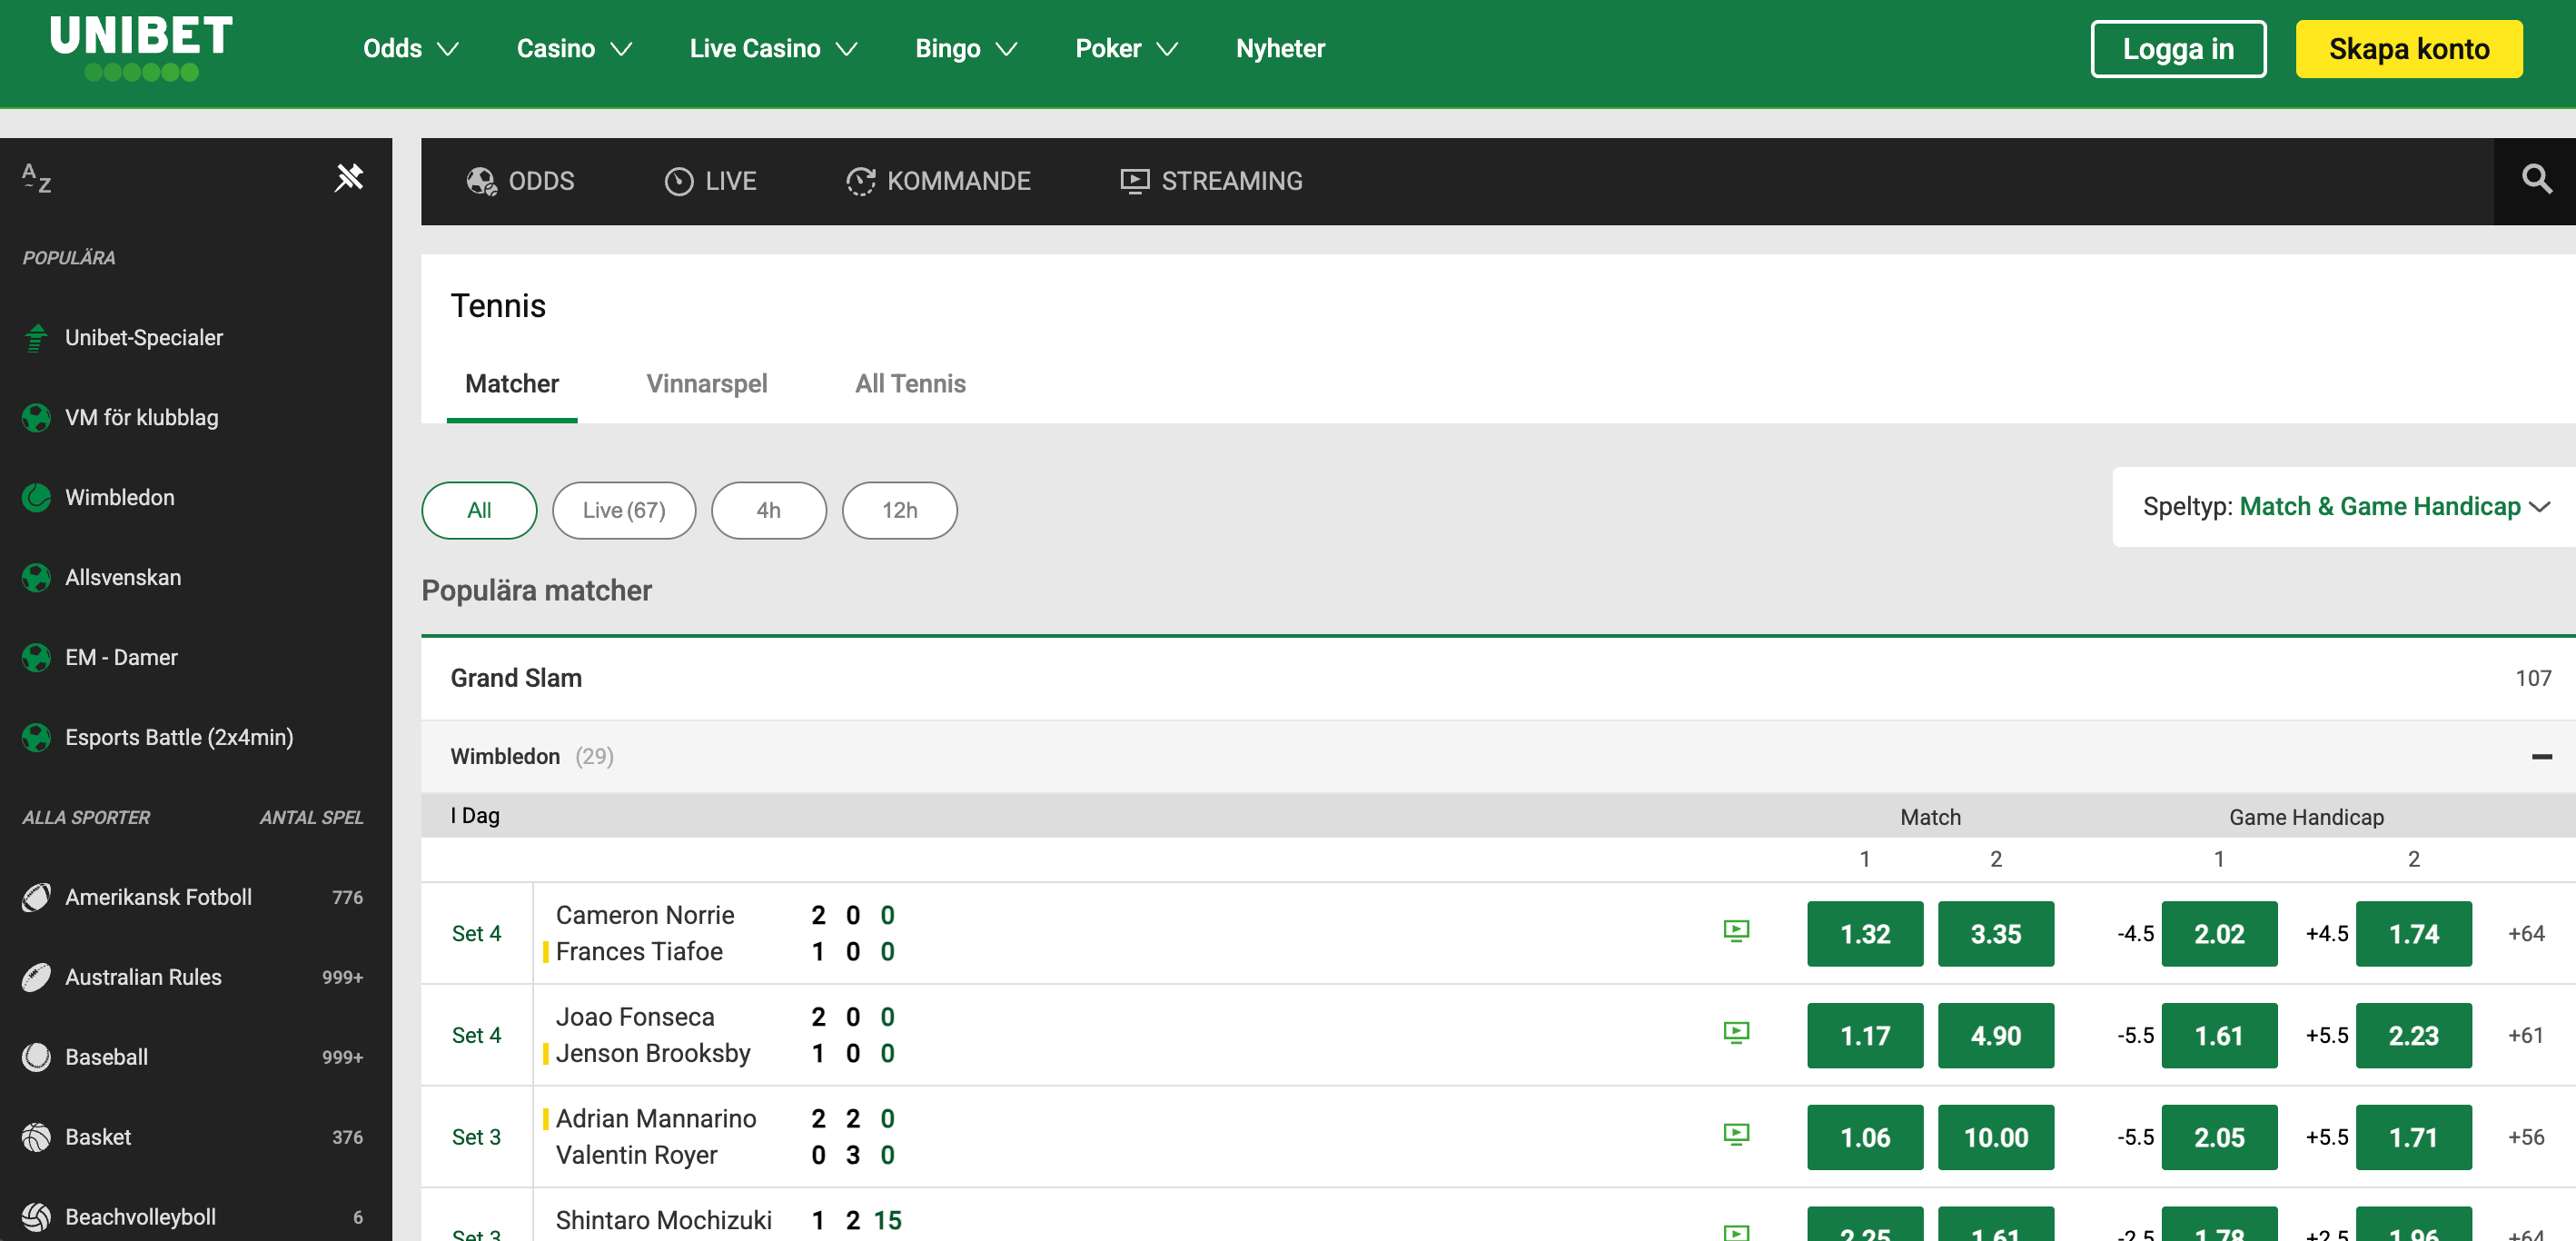Click the Skapa konto button

(2408, 49)
